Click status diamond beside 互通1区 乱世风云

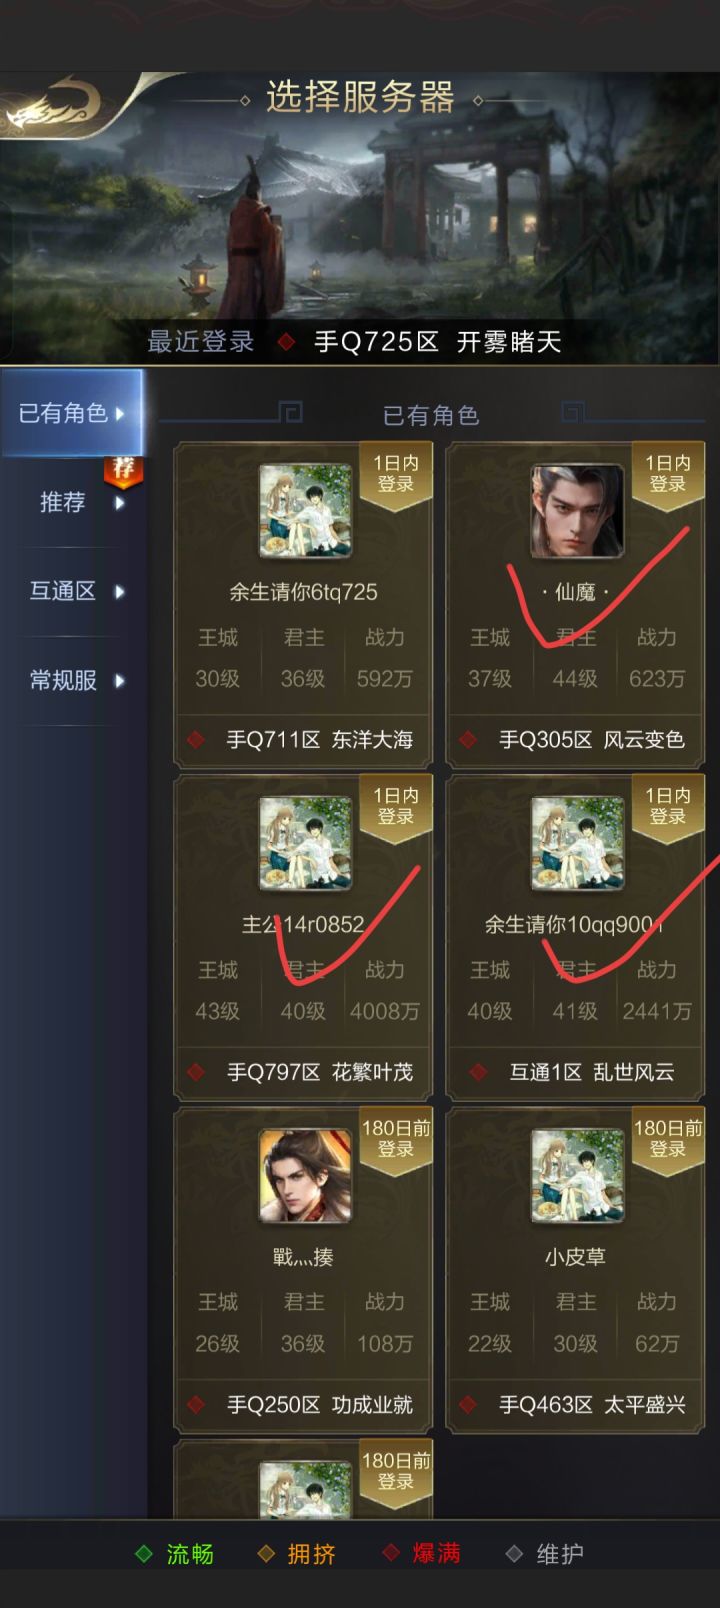tap(478, 1072)
